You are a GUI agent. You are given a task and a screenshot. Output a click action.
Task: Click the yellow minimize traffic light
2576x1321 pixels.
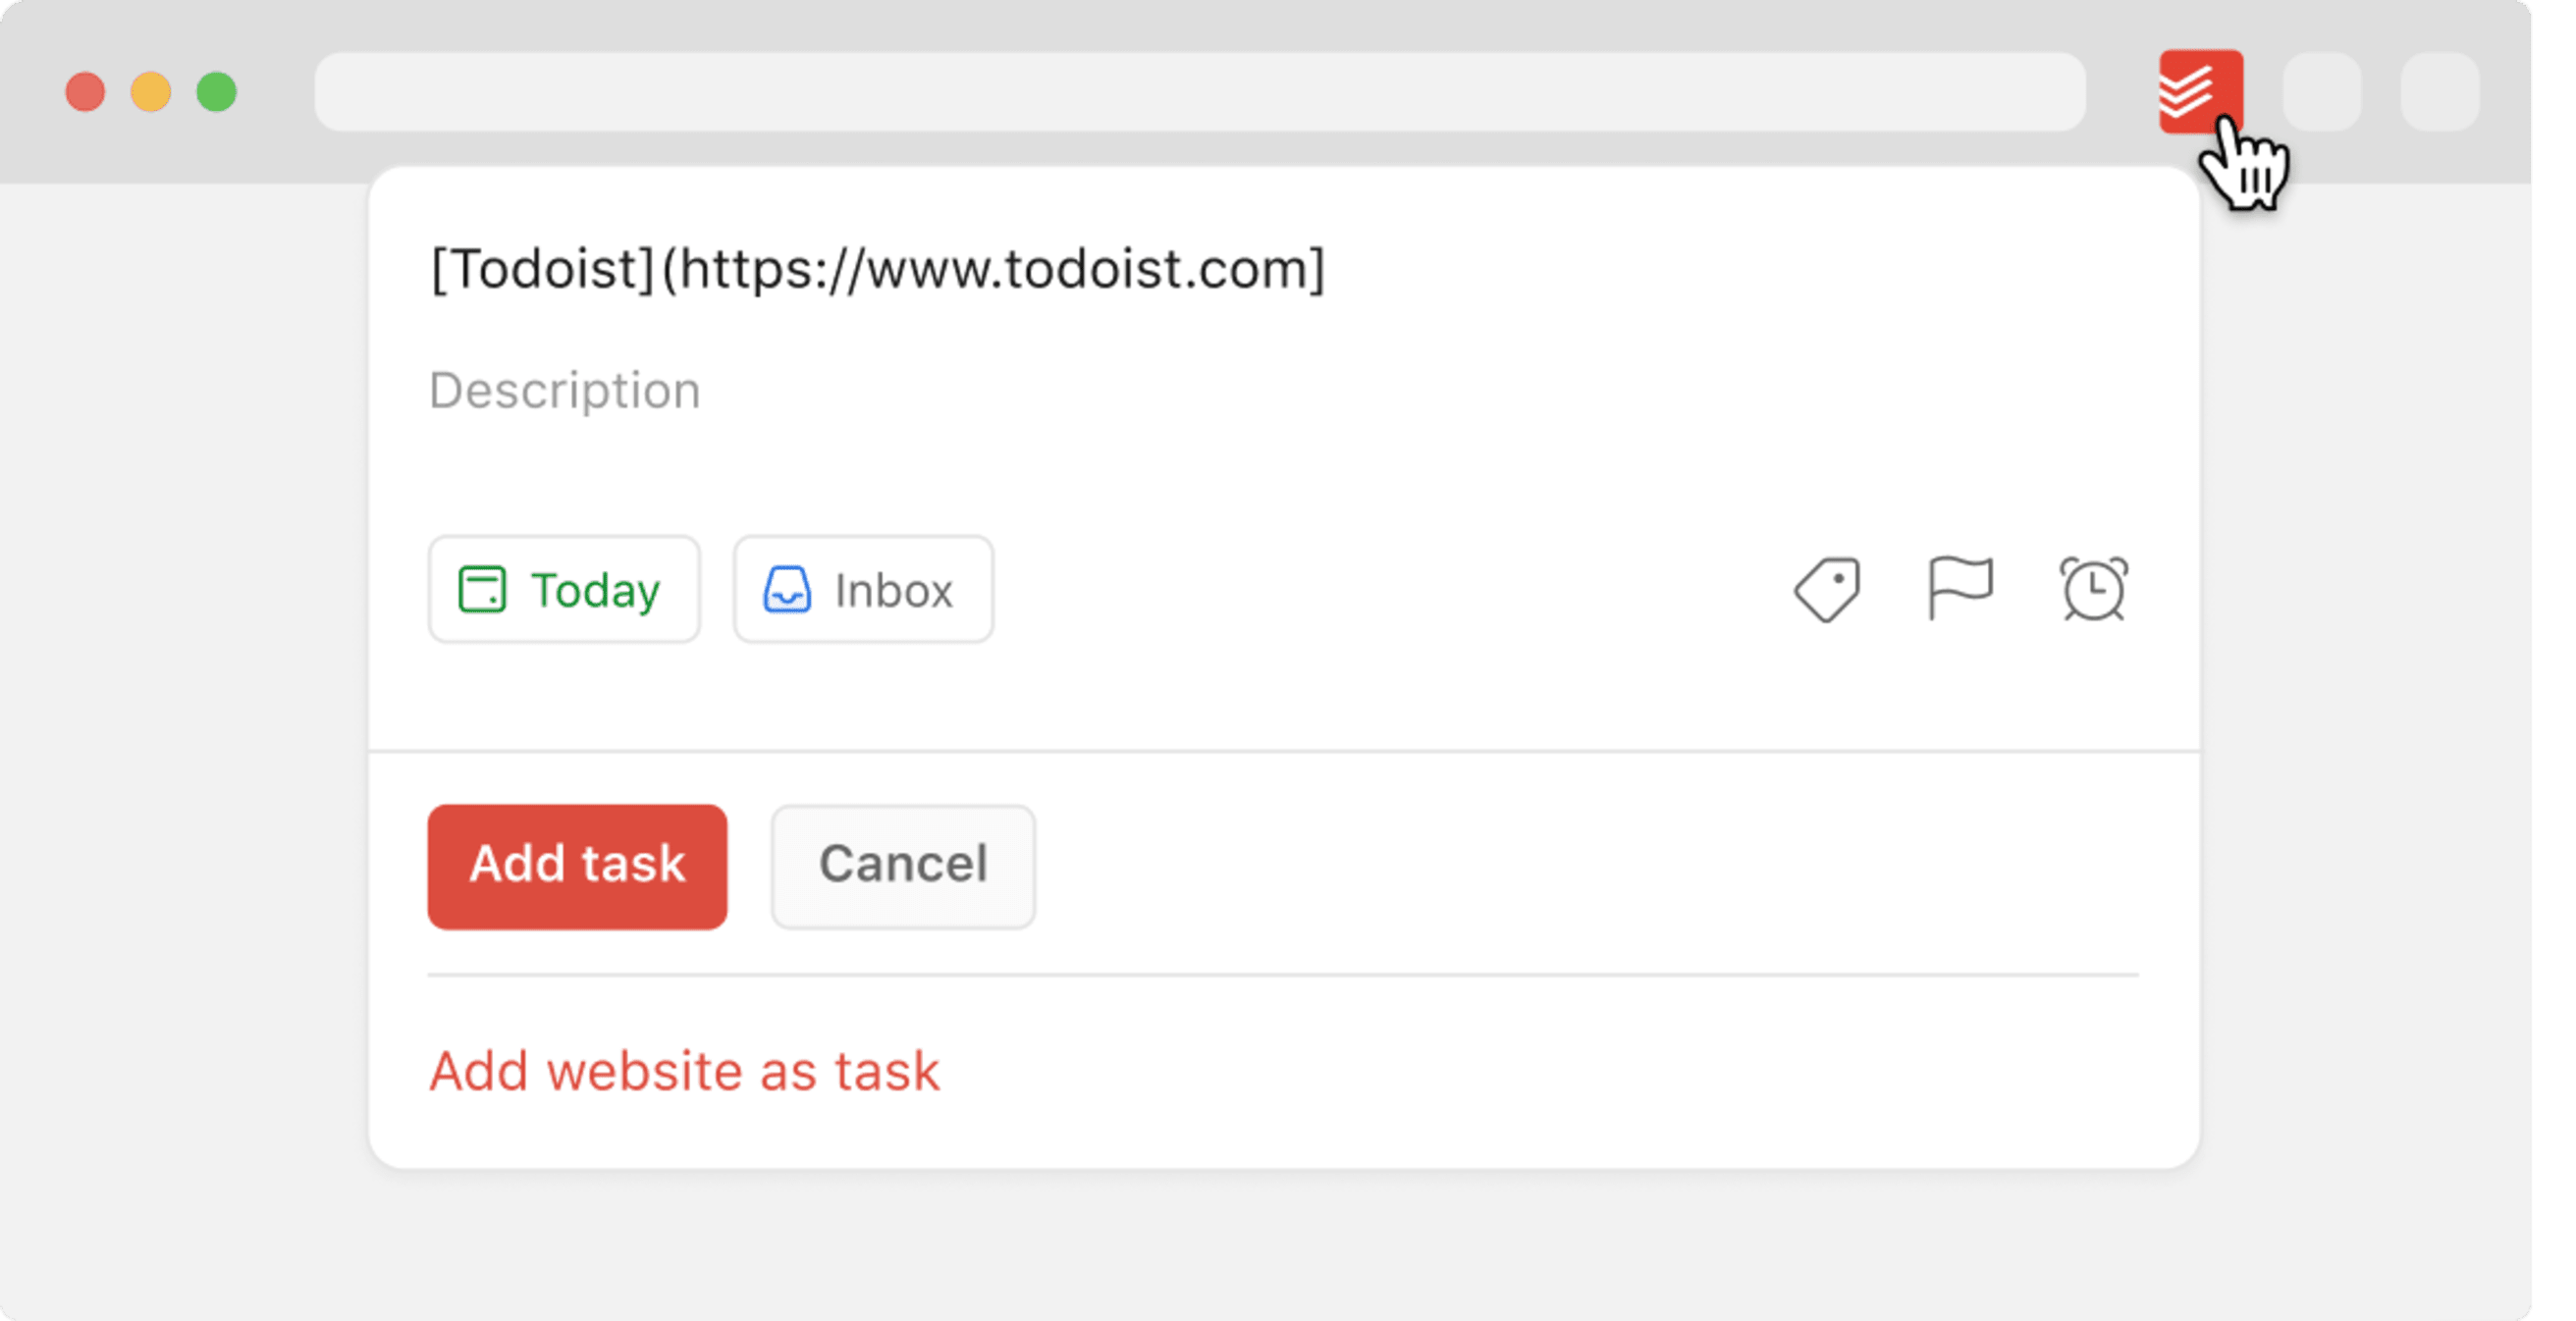[149, 92]
